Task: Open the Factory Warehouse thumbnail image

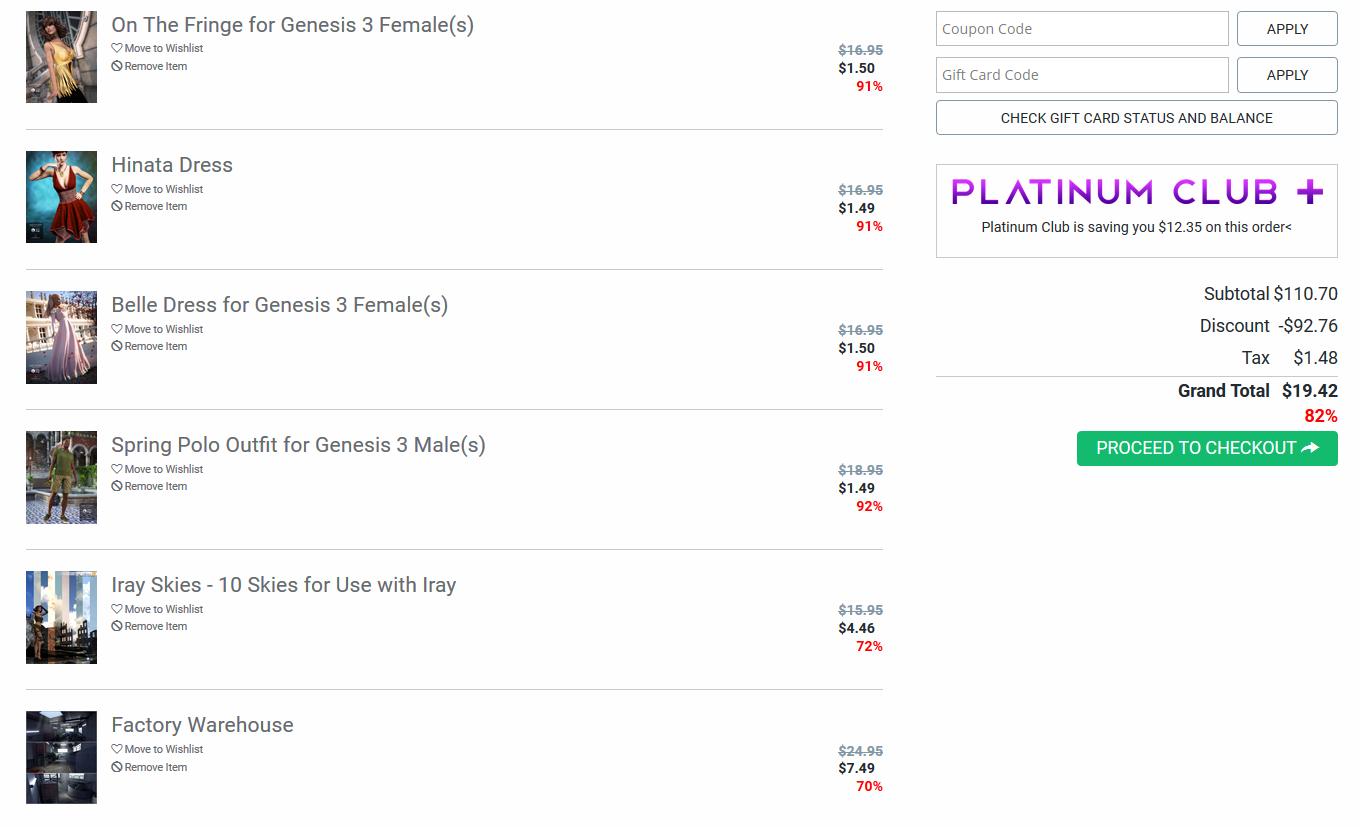Action: [x=61, y=757]
